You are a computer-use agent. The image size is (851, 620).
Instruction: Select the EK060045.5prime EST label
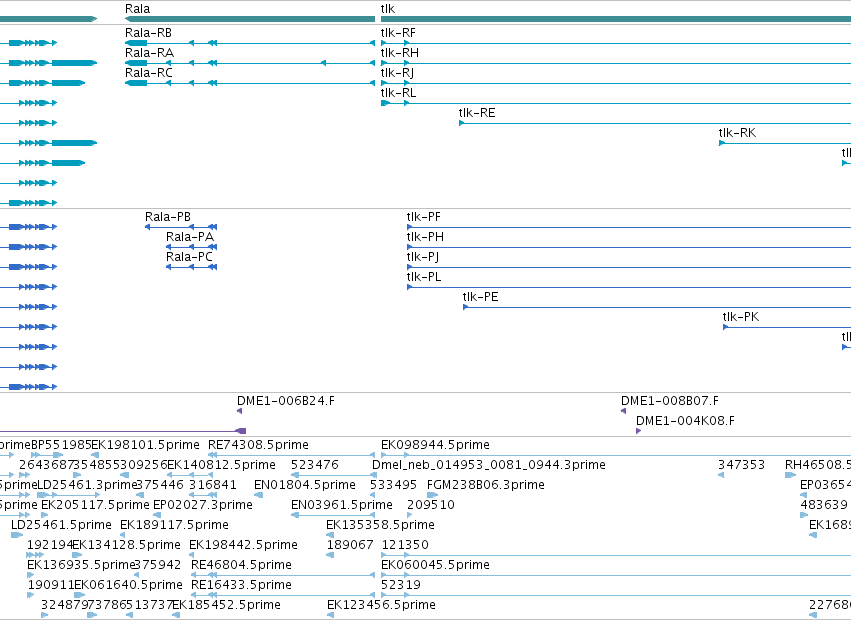tap(435, 565)
